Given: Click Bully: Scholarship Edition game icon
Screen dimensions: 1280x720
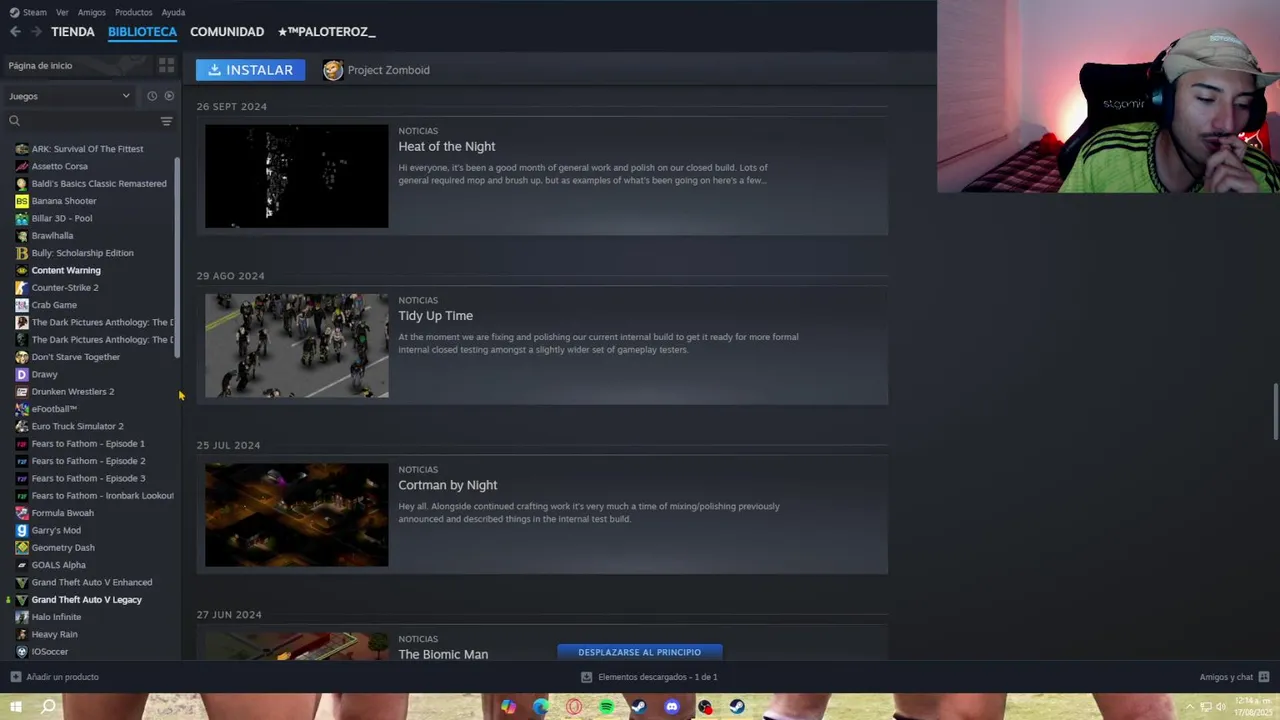Looking at the screenshot, I should [22, 253].
